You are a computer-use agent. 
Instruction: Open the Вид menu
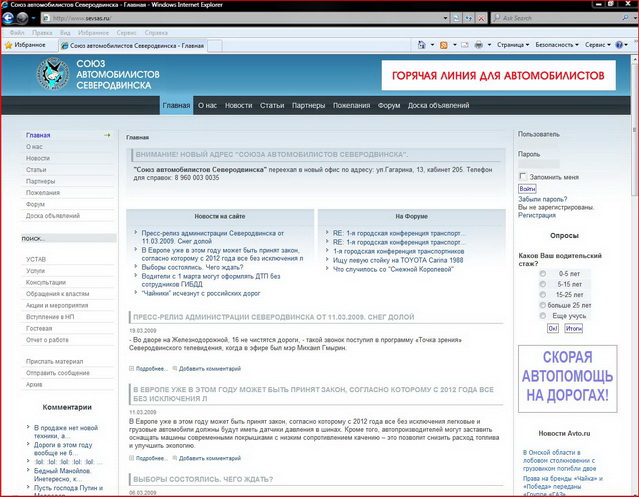pos(65,33)
